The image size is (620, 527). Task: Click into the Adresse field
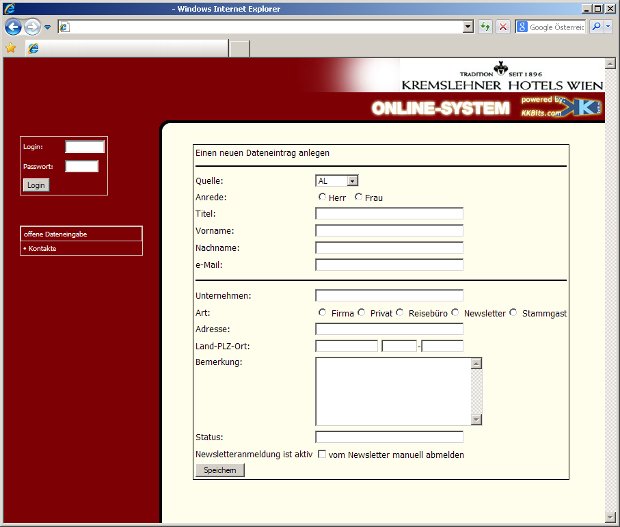coord(389,329)
